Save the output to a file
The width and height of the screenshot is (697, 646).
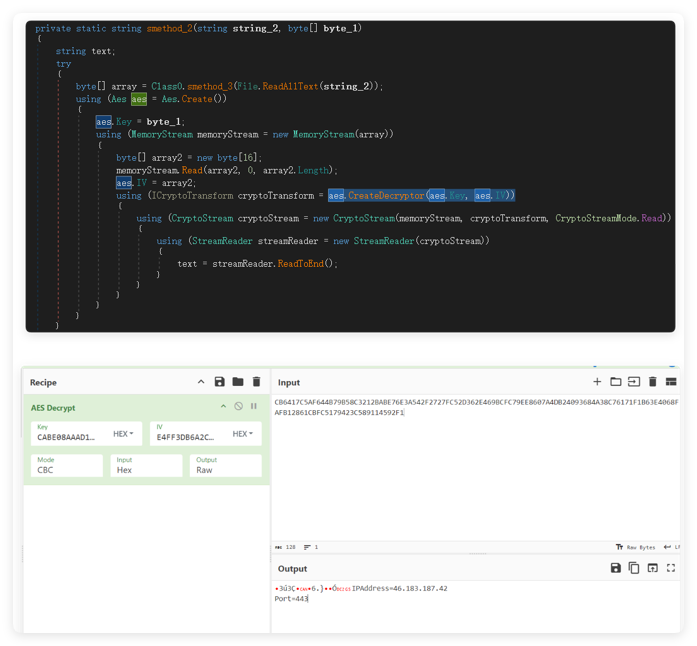pyautogui.click(x=616, y=568)
